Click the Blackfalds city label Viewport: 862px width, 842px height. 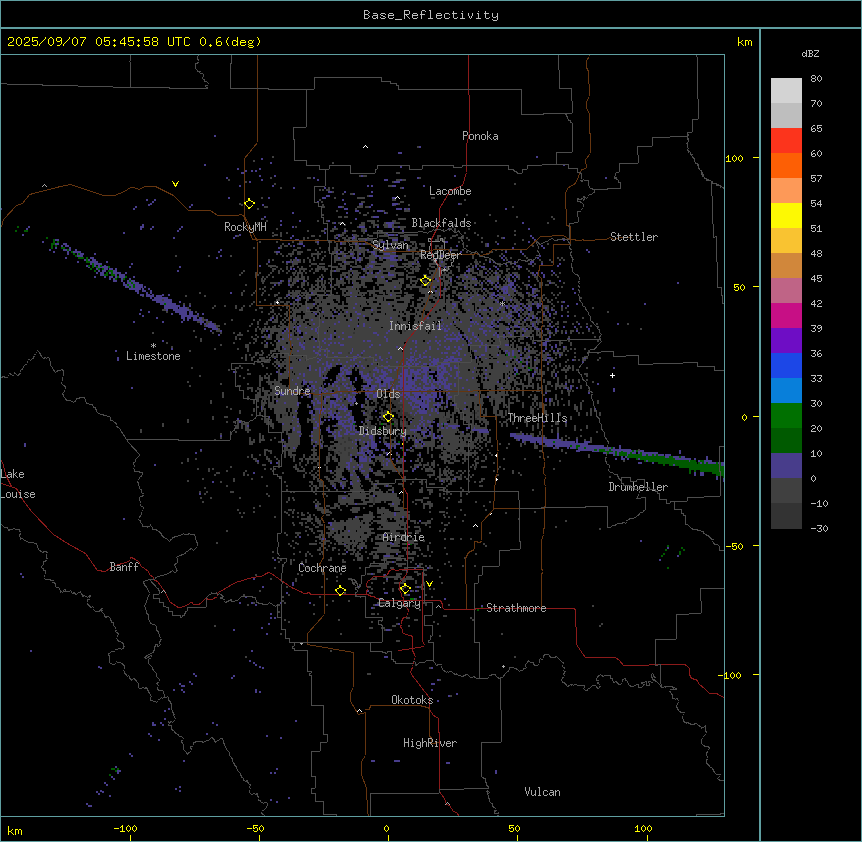441,223
